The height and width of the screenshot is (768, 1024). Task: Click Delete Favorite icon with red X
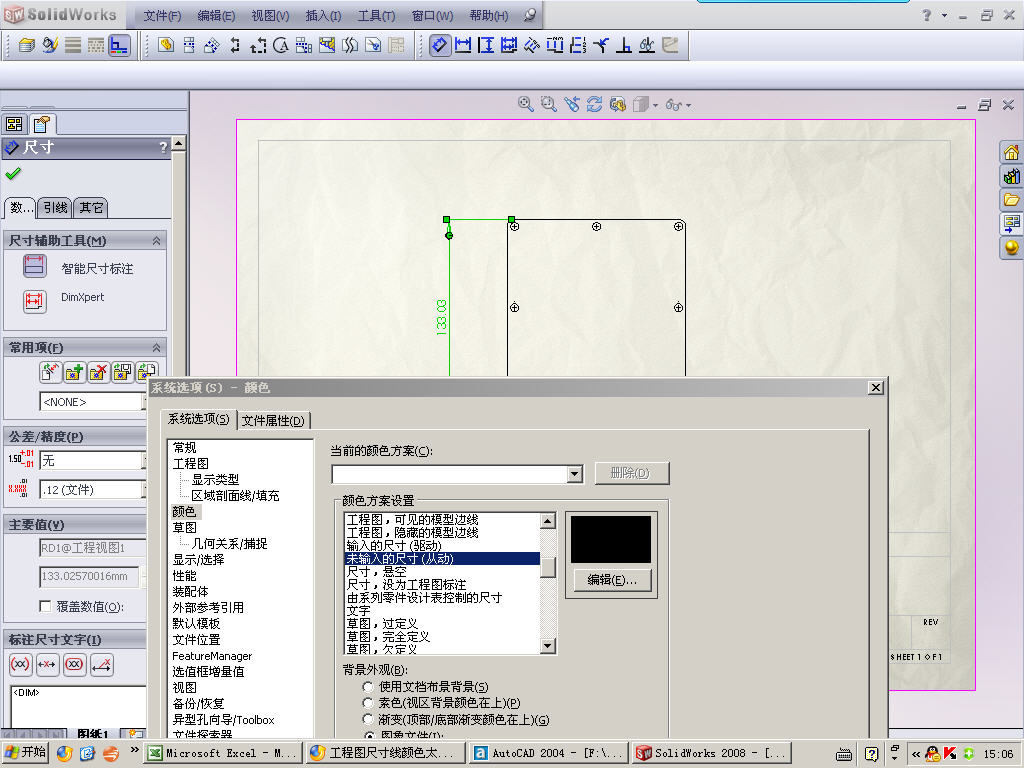98,372
